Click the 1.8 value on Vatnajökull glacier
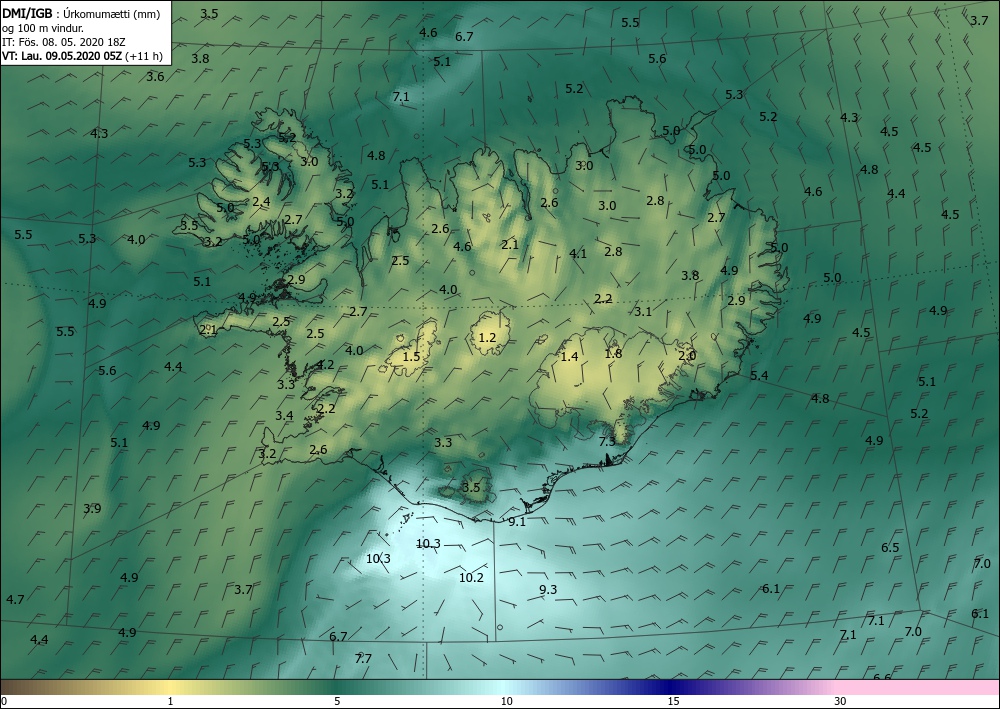Screen dimensions: 1000x709 (613, 354)
